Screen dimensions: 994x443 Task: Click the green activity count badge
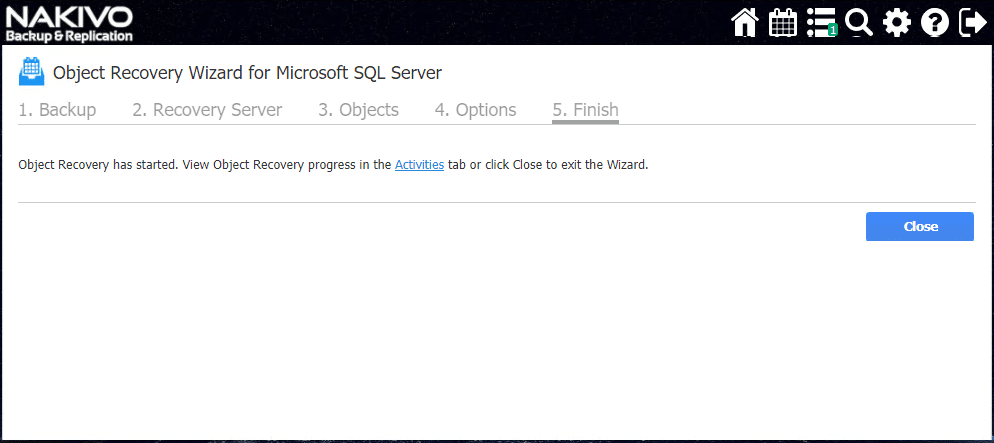(x=832, y=31)
